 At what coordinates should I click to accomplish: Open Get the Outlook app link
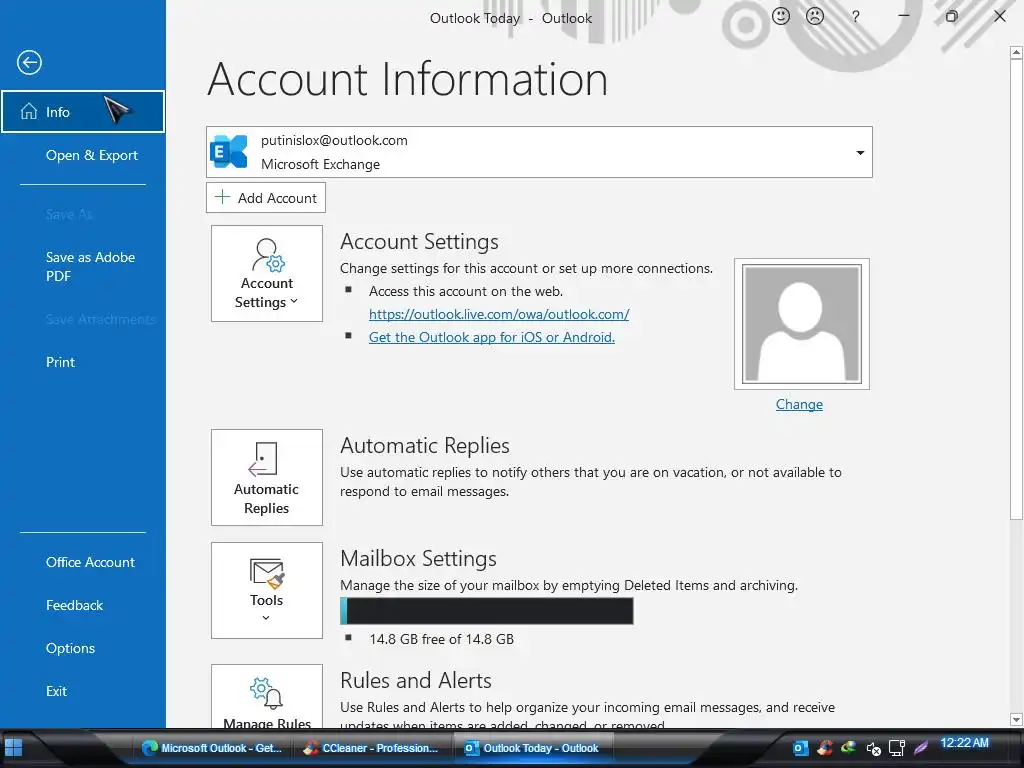click(x=492, y=337)
